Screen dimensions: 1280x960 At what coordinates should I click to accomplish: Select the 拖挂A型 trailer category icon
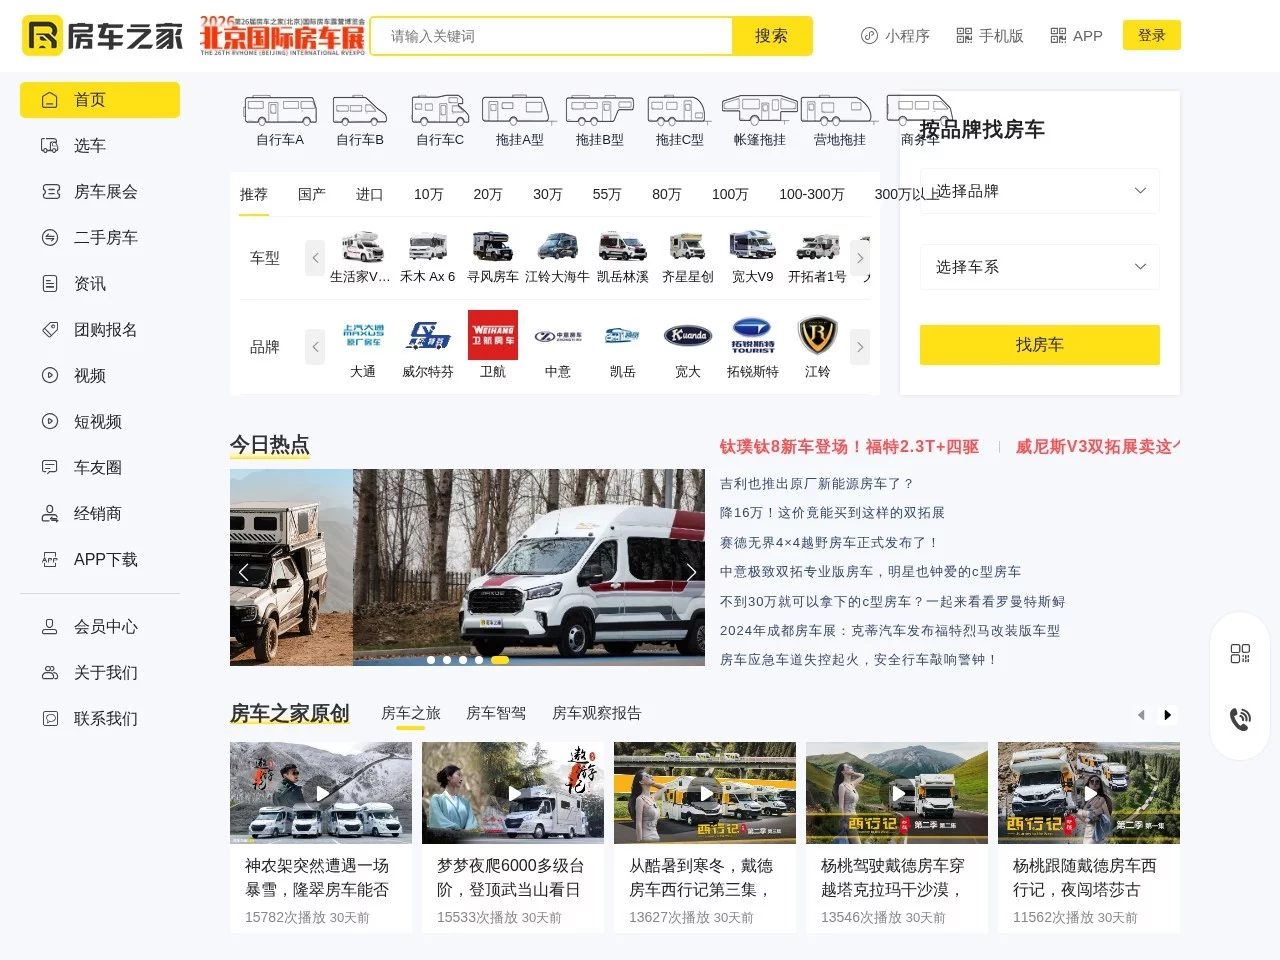pyautogui.click(x=517, y=112)
